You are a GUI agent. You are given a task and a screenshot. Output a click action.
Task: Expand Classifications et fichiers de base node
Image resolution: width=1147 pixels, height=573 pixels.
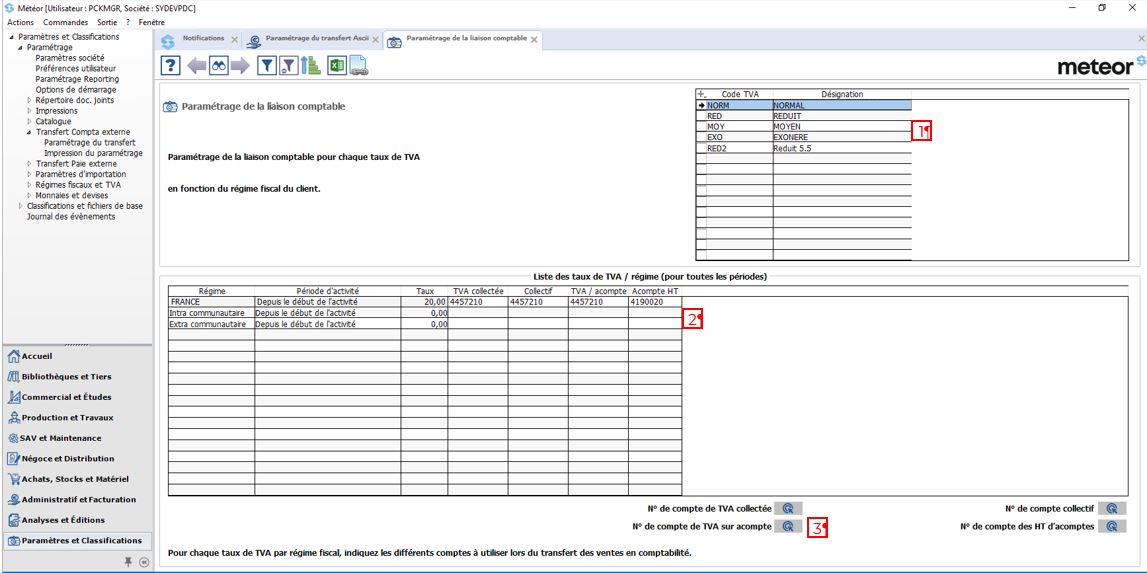20,206
